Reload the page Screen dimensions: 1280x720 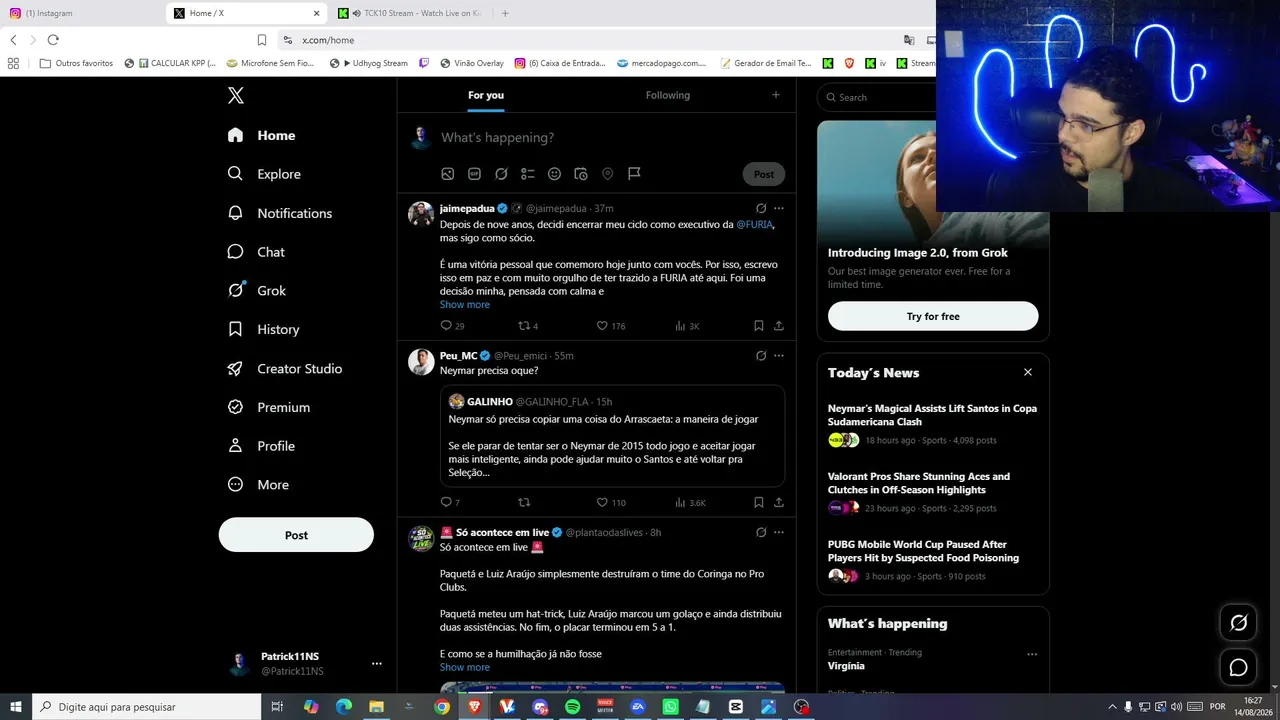(53, 40)
